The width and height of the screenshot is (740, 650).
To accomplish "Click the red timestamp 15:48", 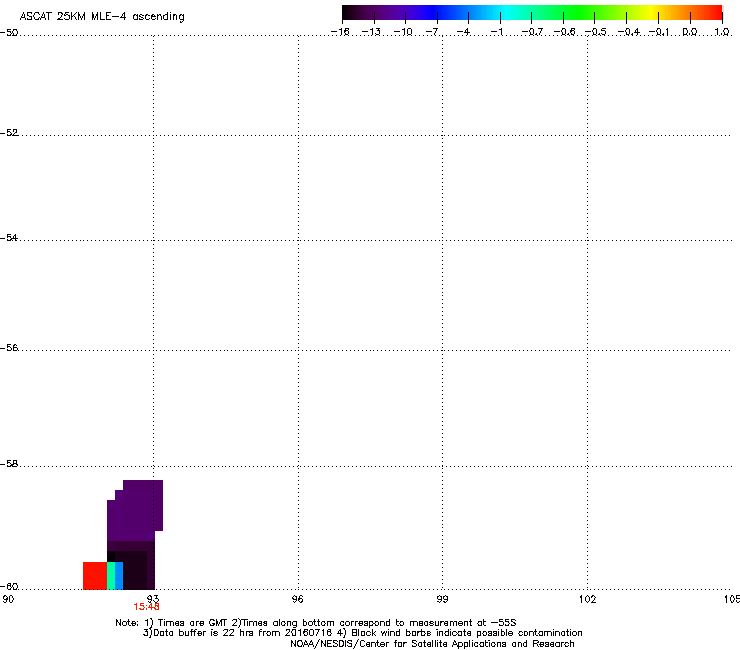I will (x=146, y=607).
